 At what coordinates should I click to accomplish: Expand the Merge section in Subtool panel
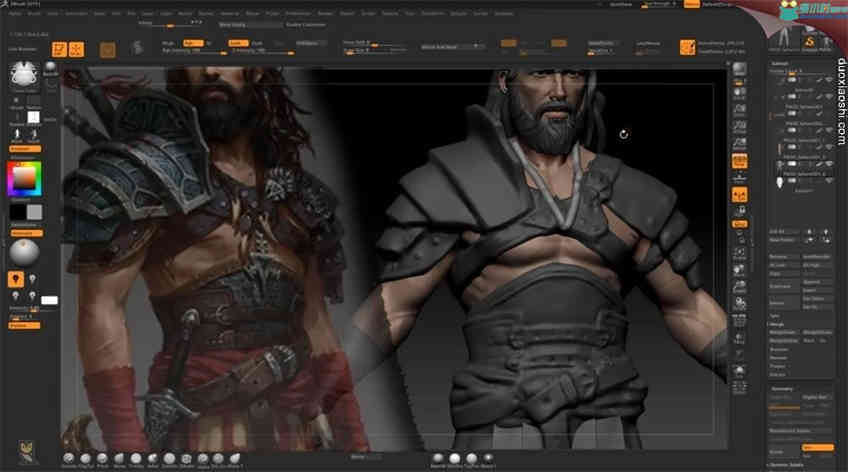tap(777, 324)
